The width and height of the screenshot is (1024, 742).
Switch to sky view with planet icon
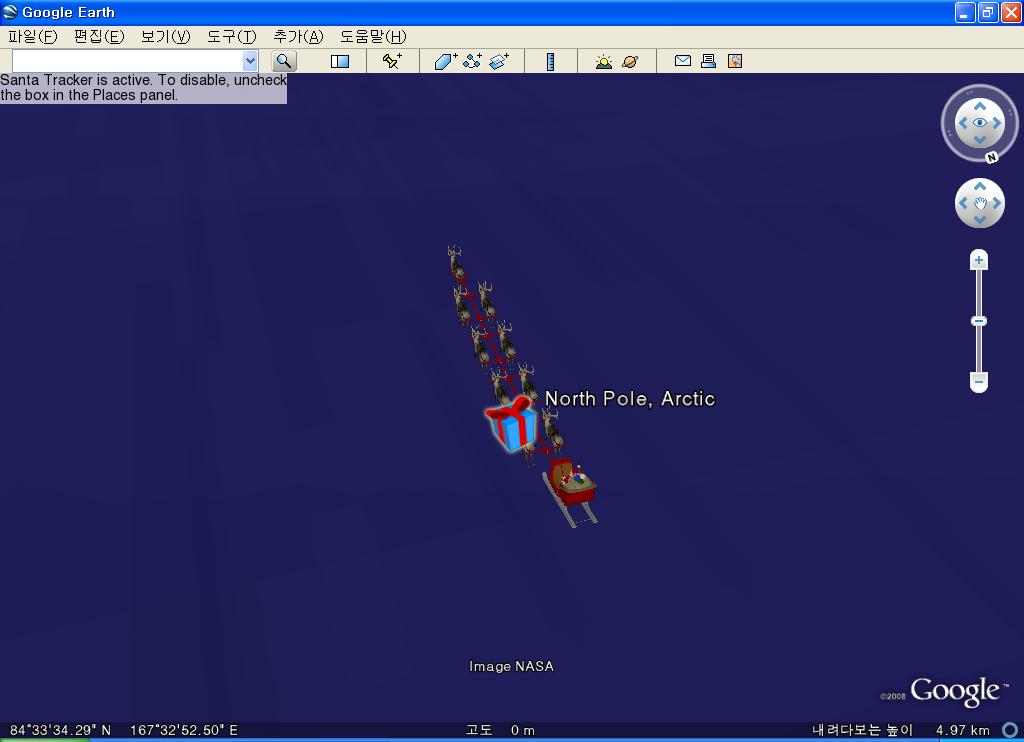630,61
